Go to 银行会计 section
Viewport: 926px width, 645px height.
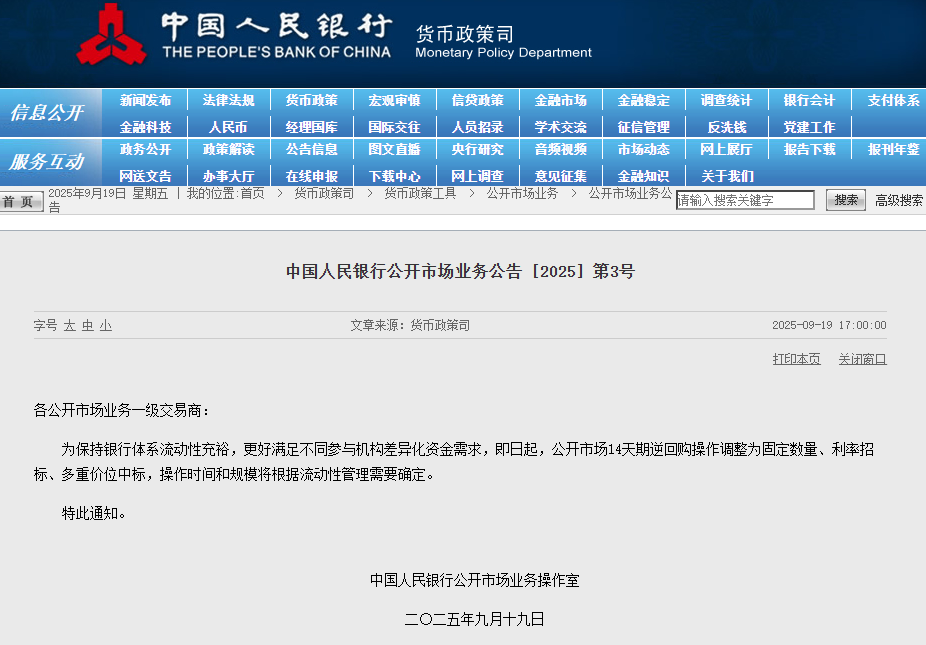point(810,100)
